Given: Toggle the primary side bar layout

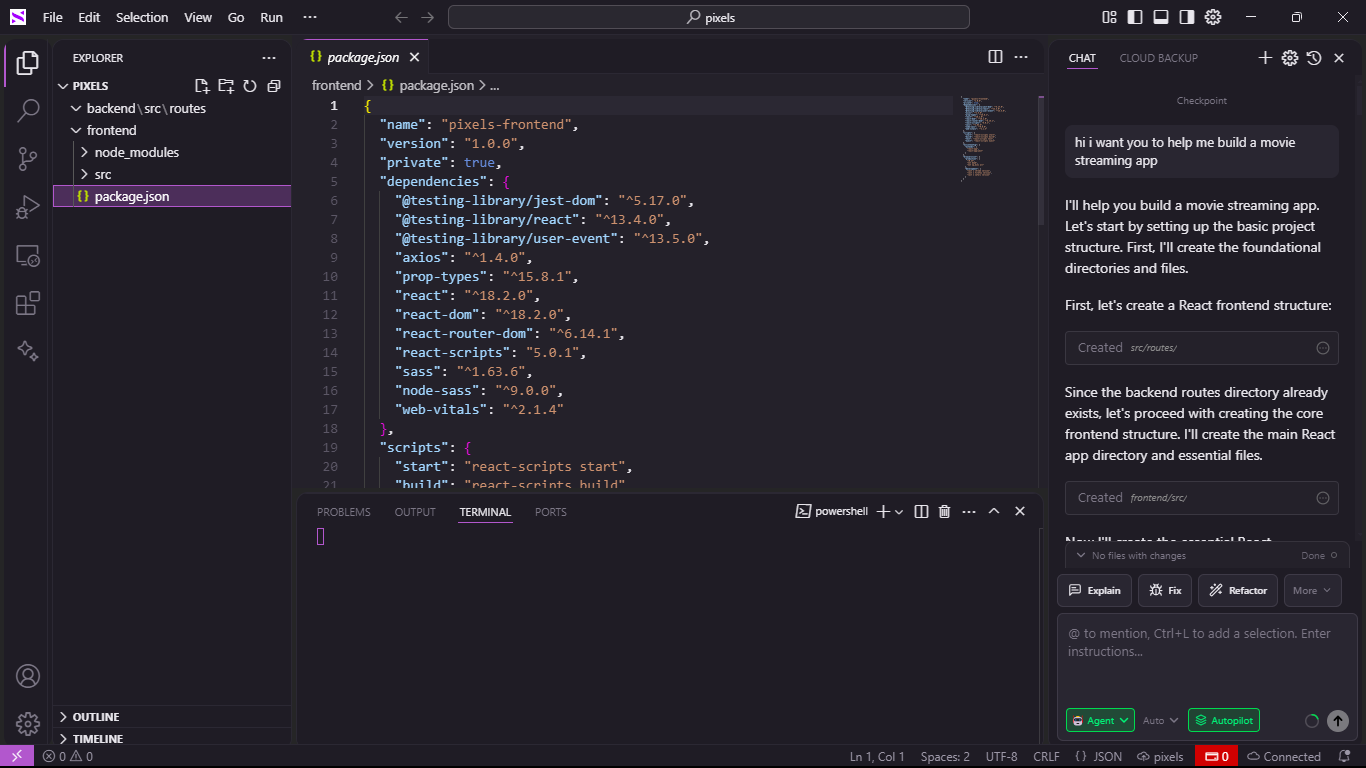Looking at the screenshot, I should click(x=1135, y=17).
